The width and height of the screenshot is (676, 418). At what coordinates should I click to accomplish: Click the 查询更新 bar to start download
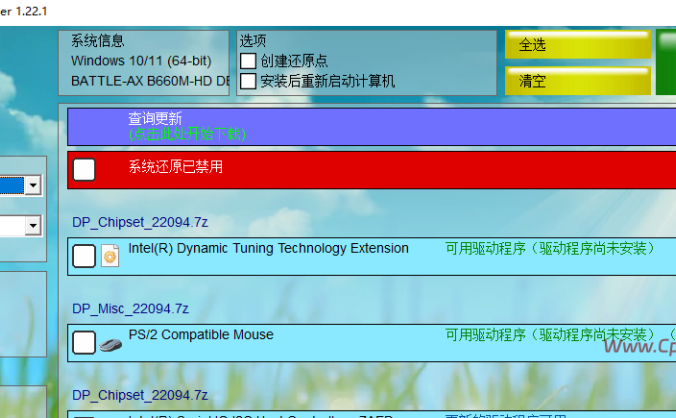click(372, 127)
